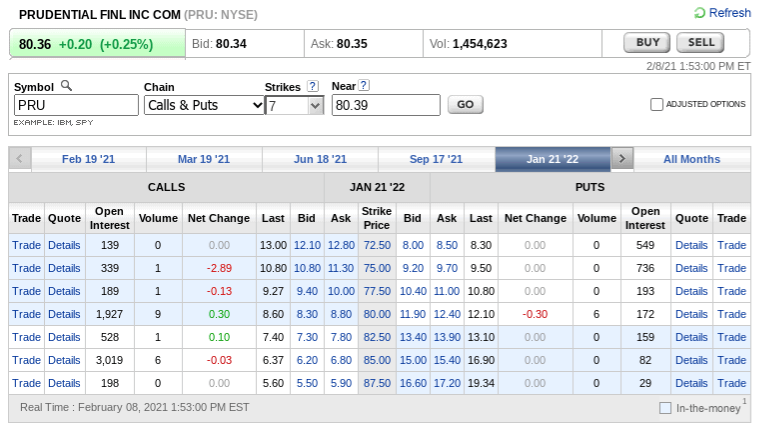Click the Strike Price column header
The width and height of the screenshot is (757, 426).
tap(377, 218)
